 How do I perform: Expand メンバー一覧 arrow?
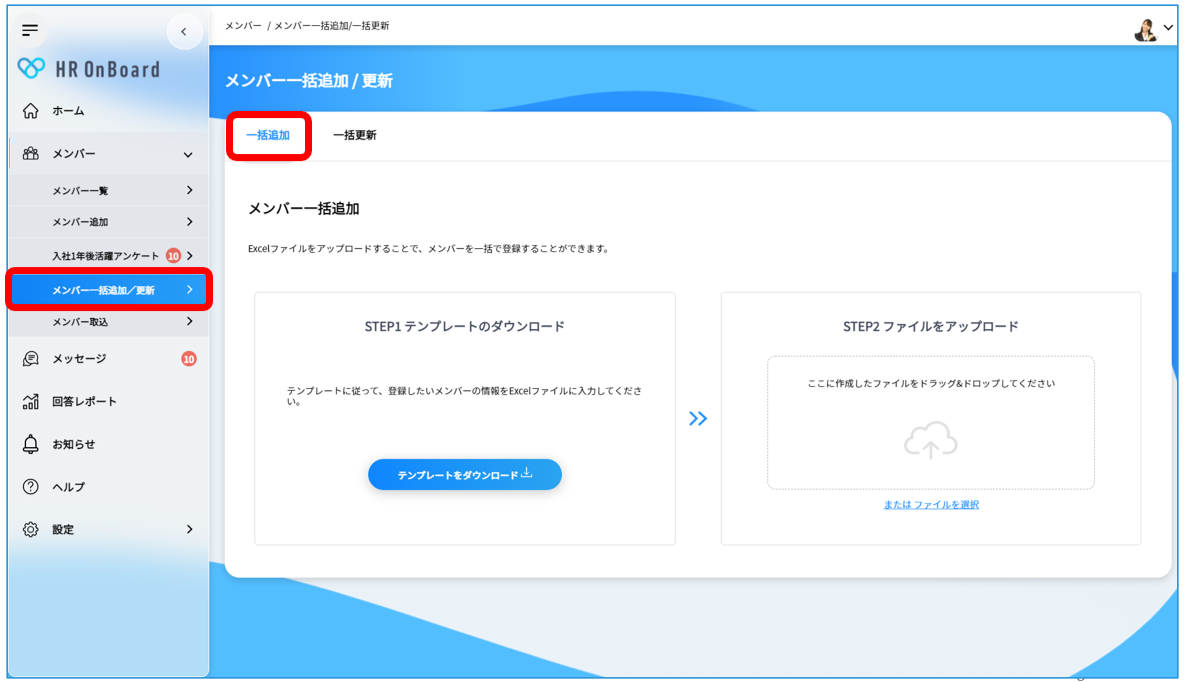pyautogui.click(x=190, y=190)
